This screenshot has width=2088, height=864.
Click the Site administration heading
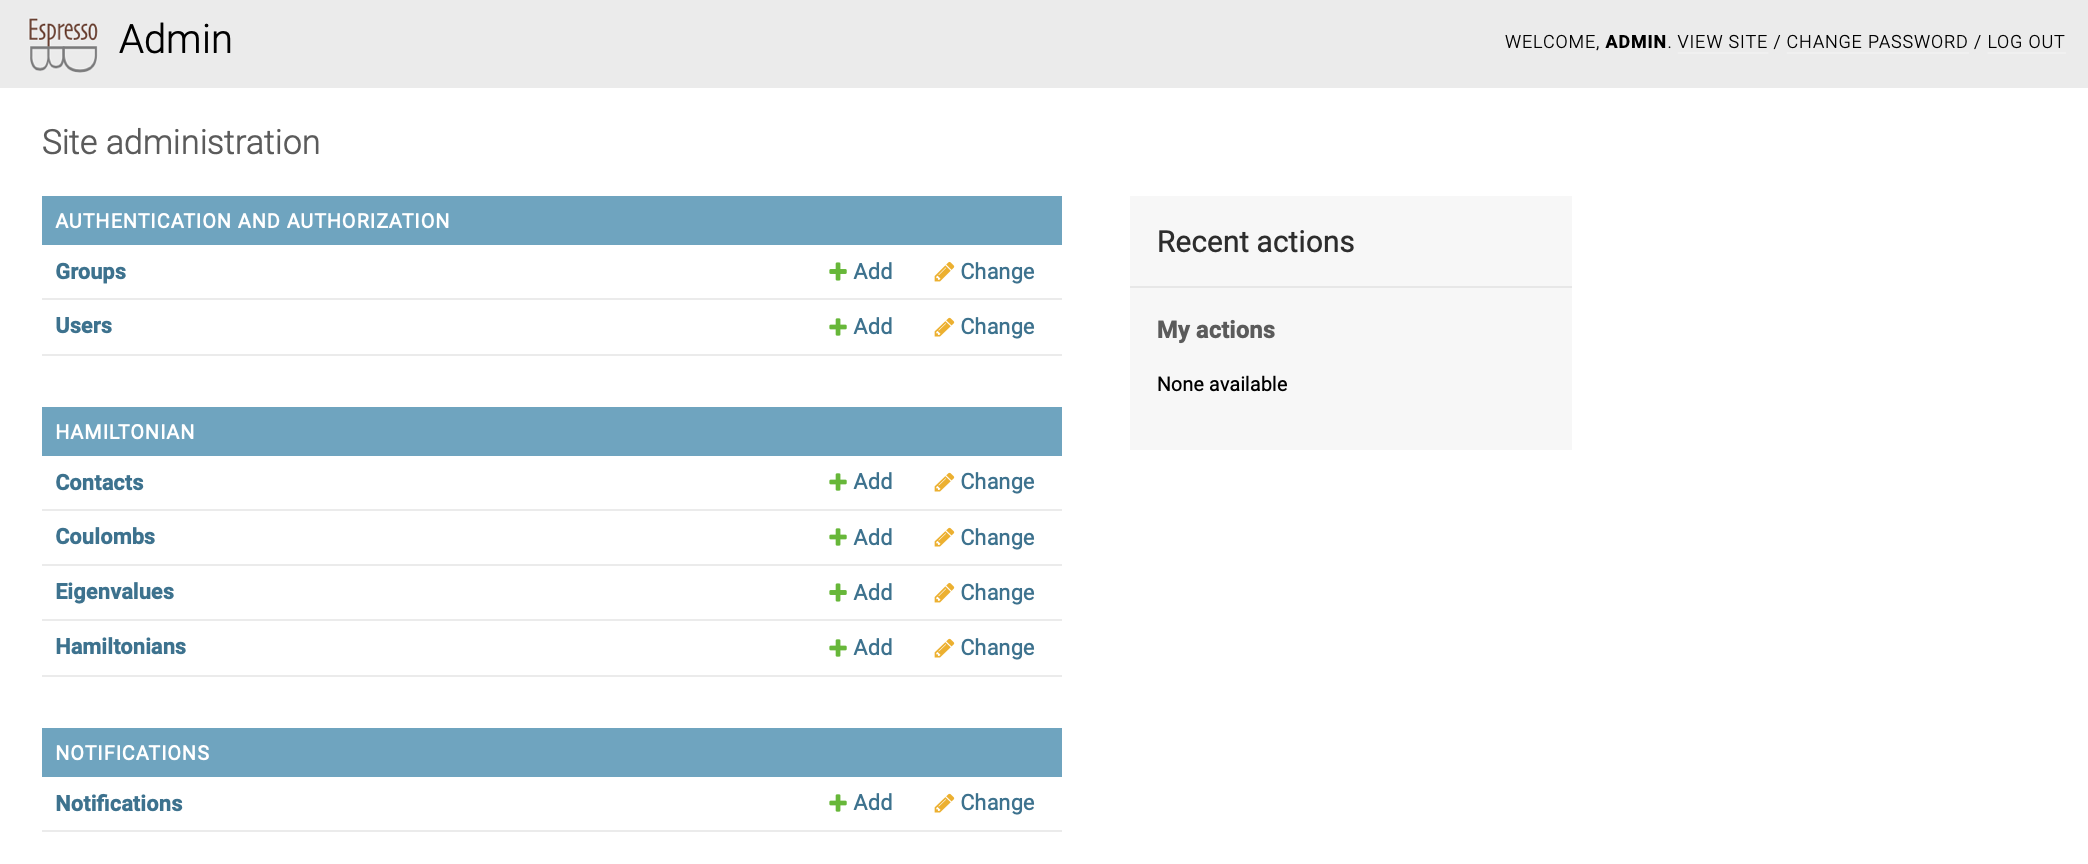point(181,142)
